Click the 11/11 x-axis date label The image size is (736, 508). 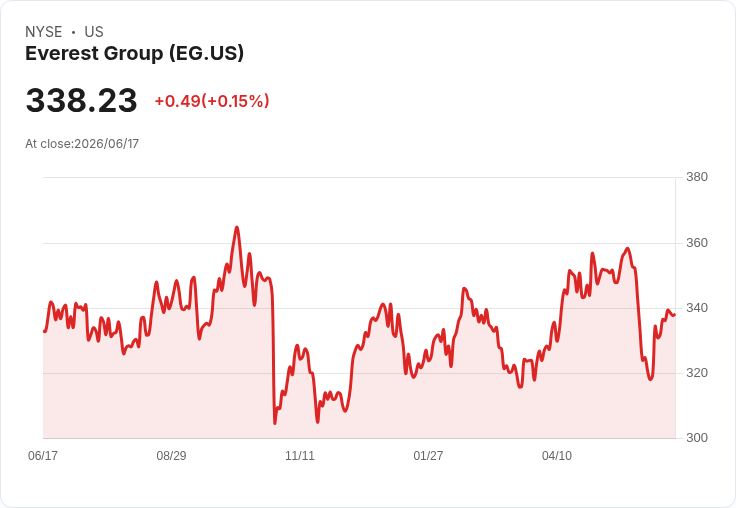(300, 455)
